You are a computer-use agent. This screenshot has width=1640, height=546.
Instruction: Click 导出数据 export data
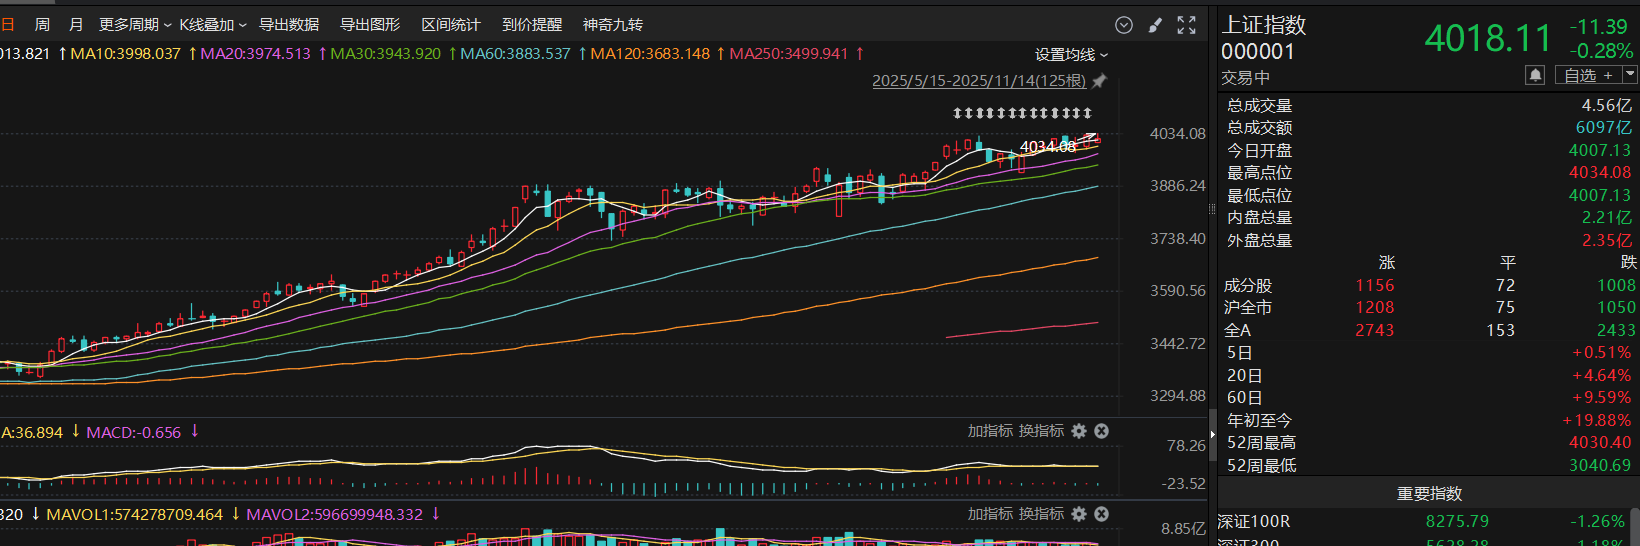(289, 25)
